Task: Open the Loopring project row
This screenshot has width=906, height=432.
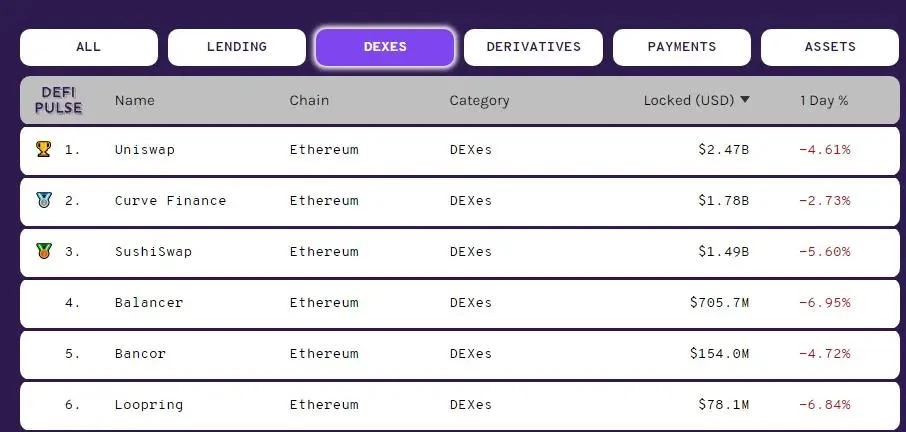Action: click(x=459, y=405)
